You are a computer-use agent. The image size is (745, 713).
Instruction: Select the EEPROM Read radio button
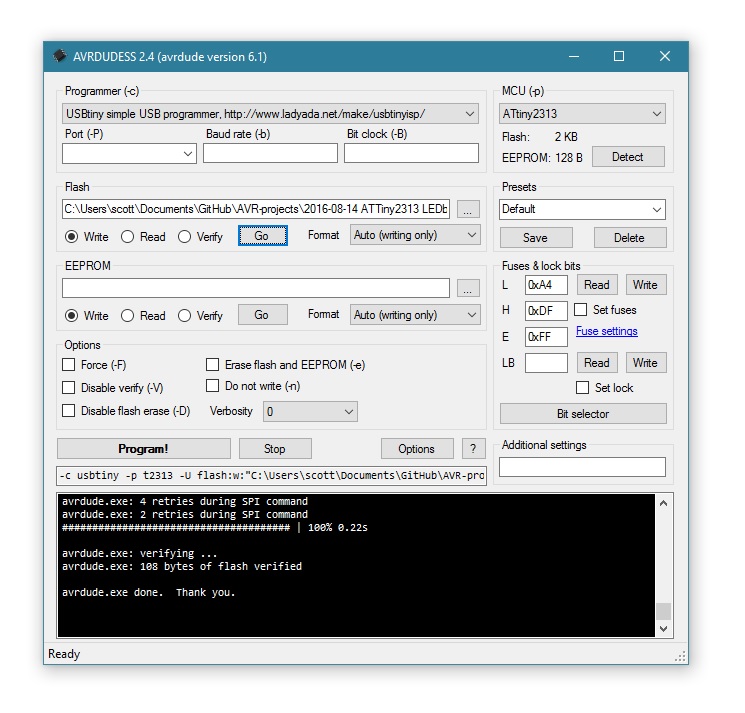click(x=127, y=315)
